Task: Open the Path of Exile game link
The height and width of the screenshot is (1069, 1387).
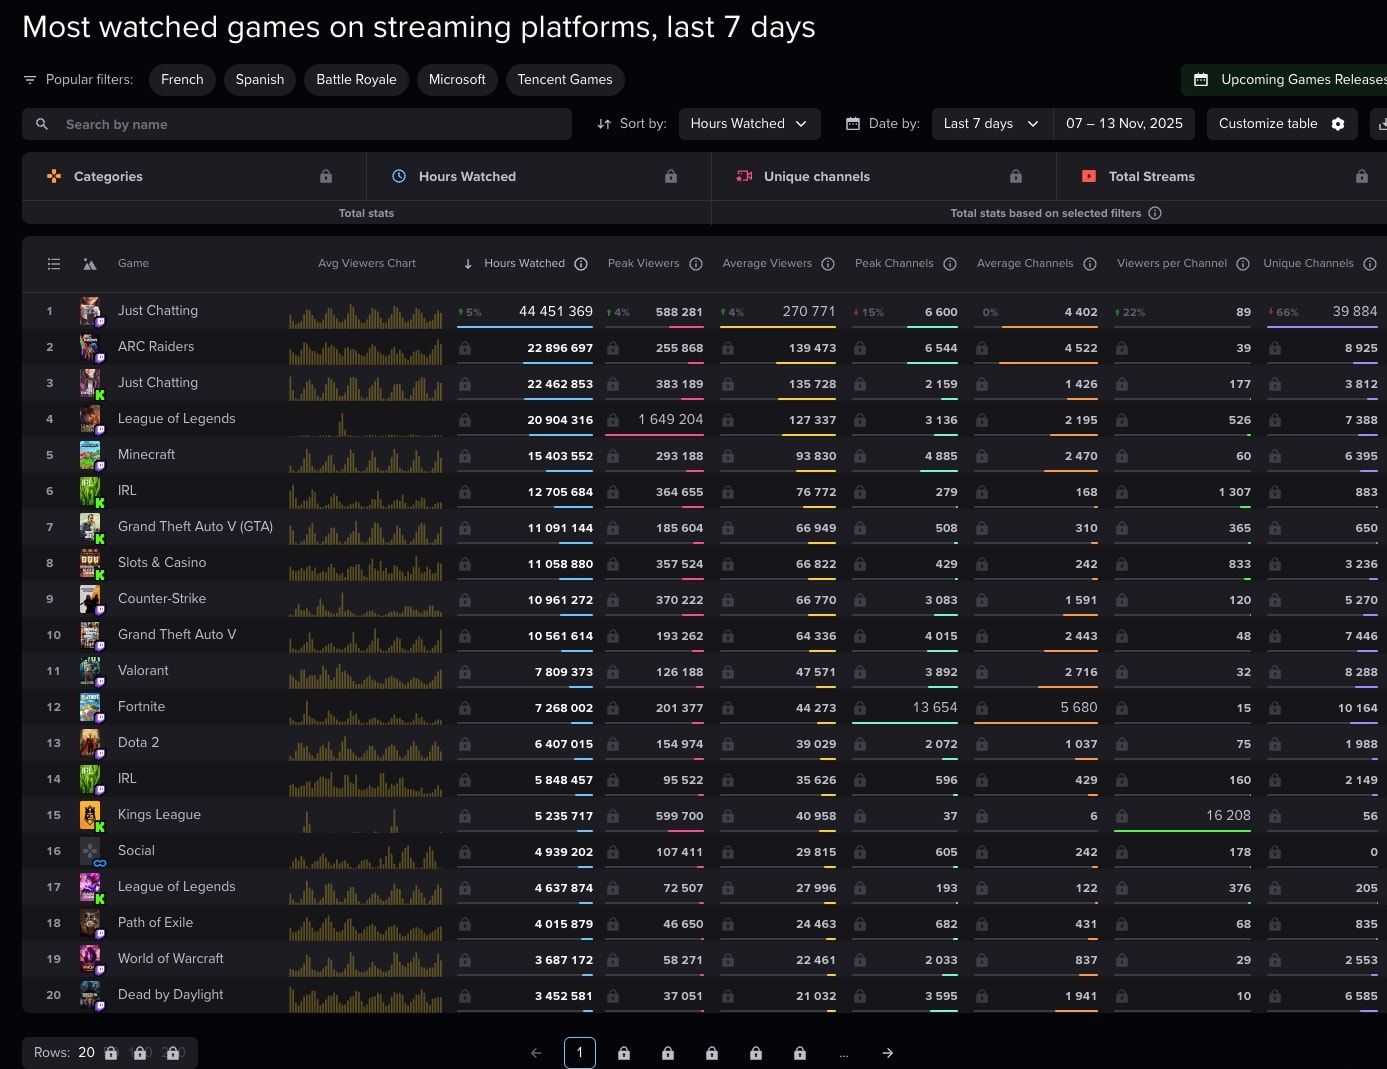Action: (155, 923)
